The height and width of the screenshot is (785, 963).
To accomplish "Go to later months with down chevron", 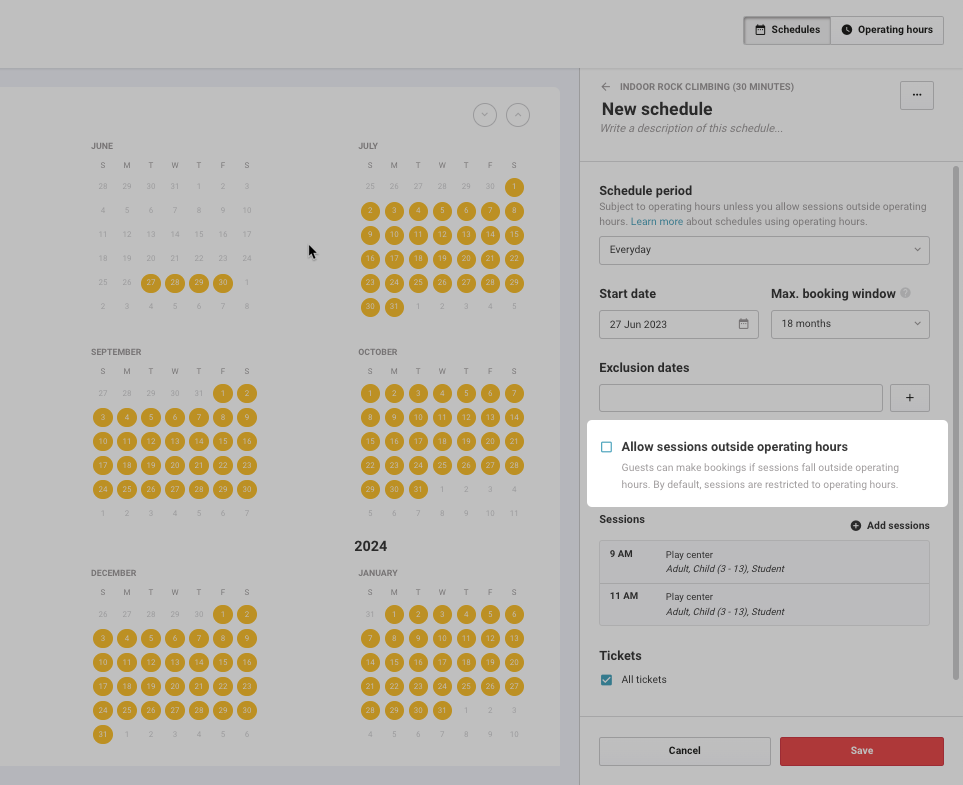I will pyautogui.click(x=485, y=115).
